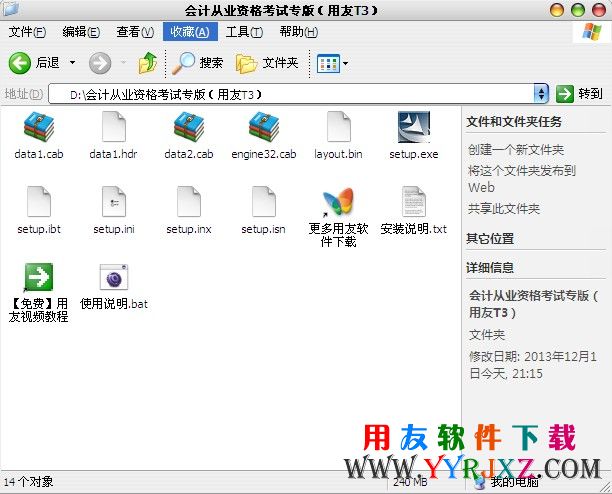Click the address path input field

[x=291, y=94]
